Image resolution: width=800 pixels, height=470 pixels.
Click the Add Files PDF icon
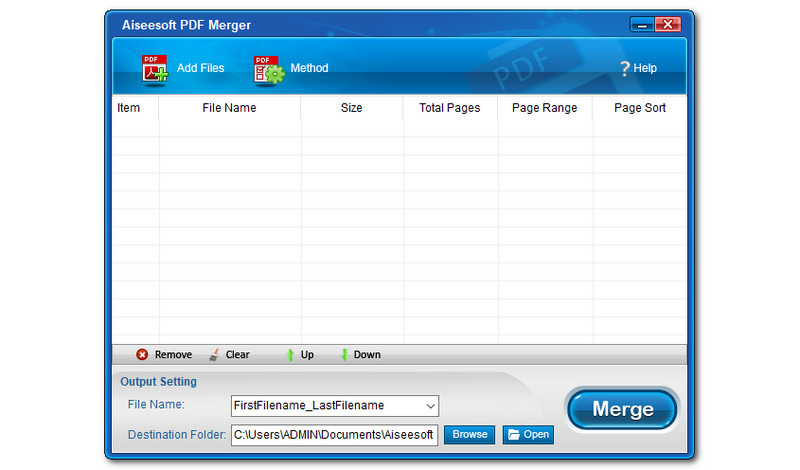click(x=155, y=68)
